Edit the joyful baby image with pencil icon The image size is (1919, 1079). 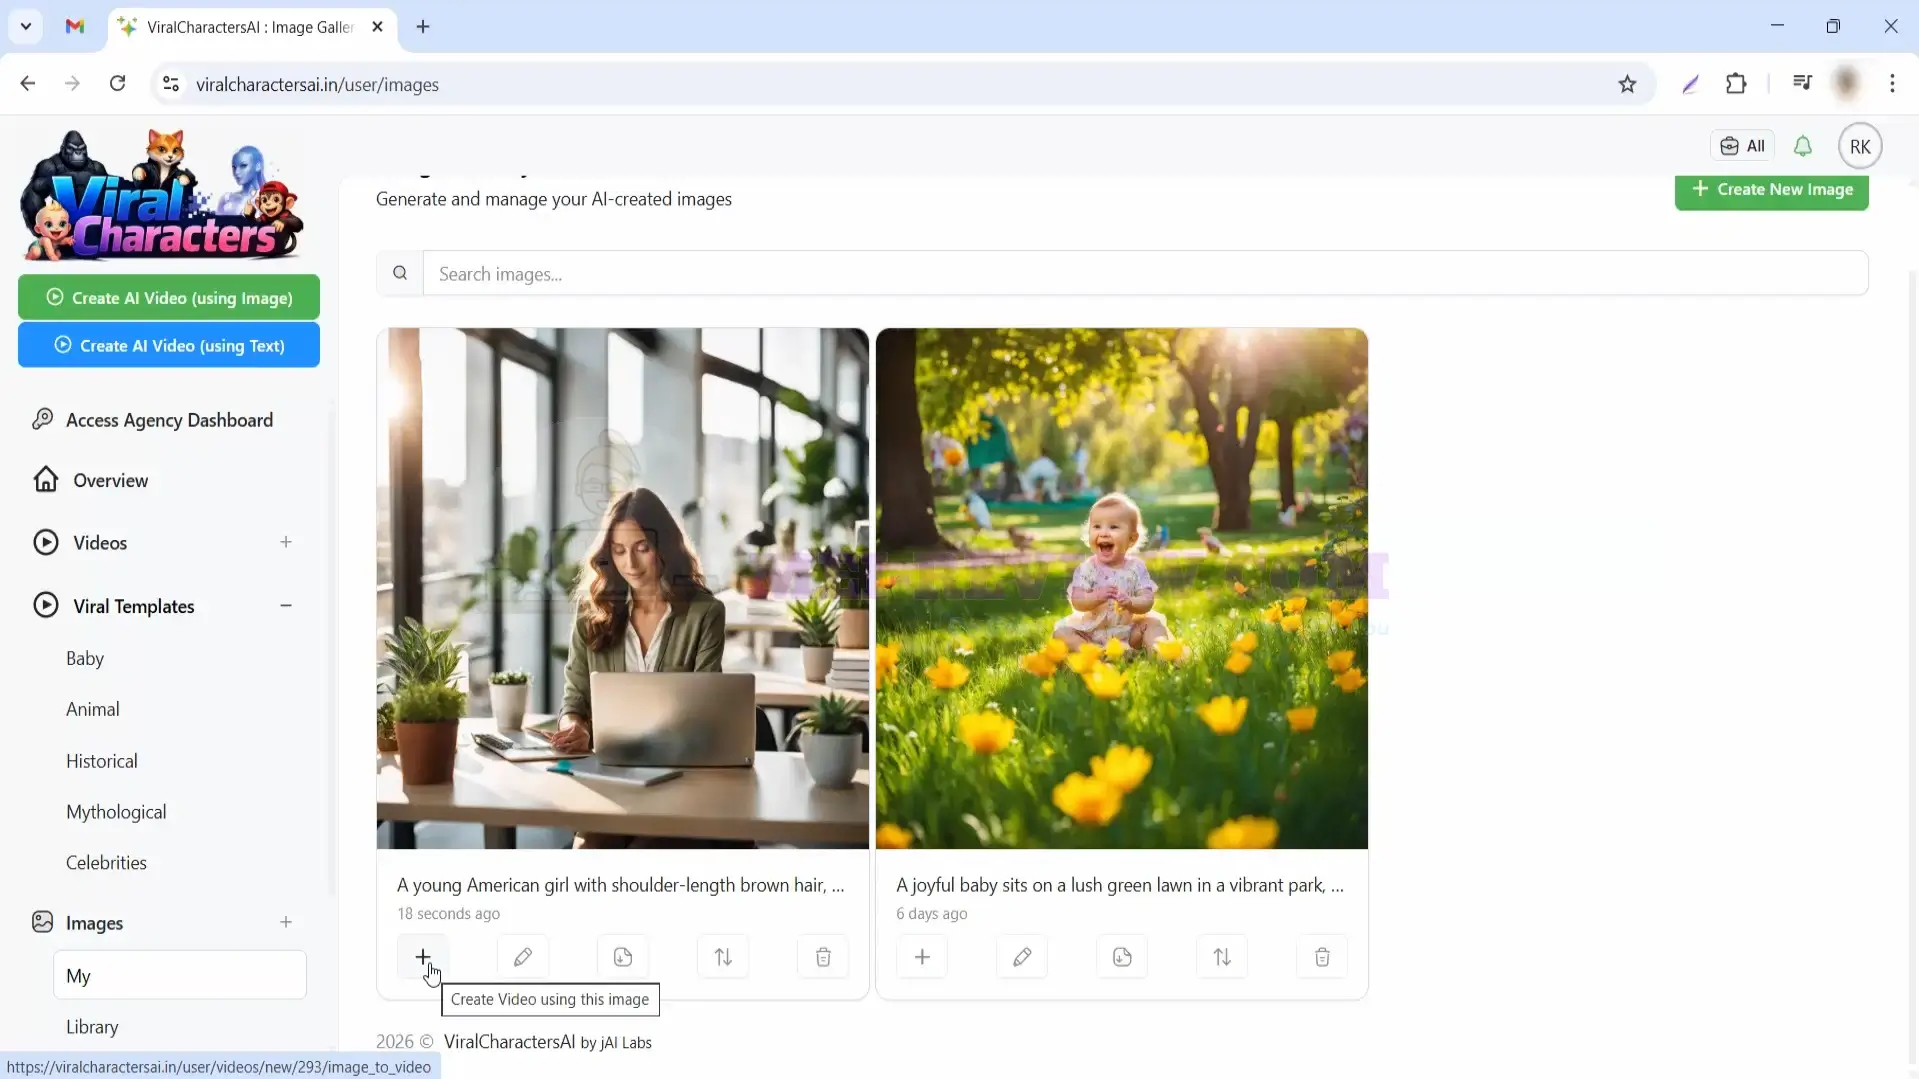(x=1022, y=957)
